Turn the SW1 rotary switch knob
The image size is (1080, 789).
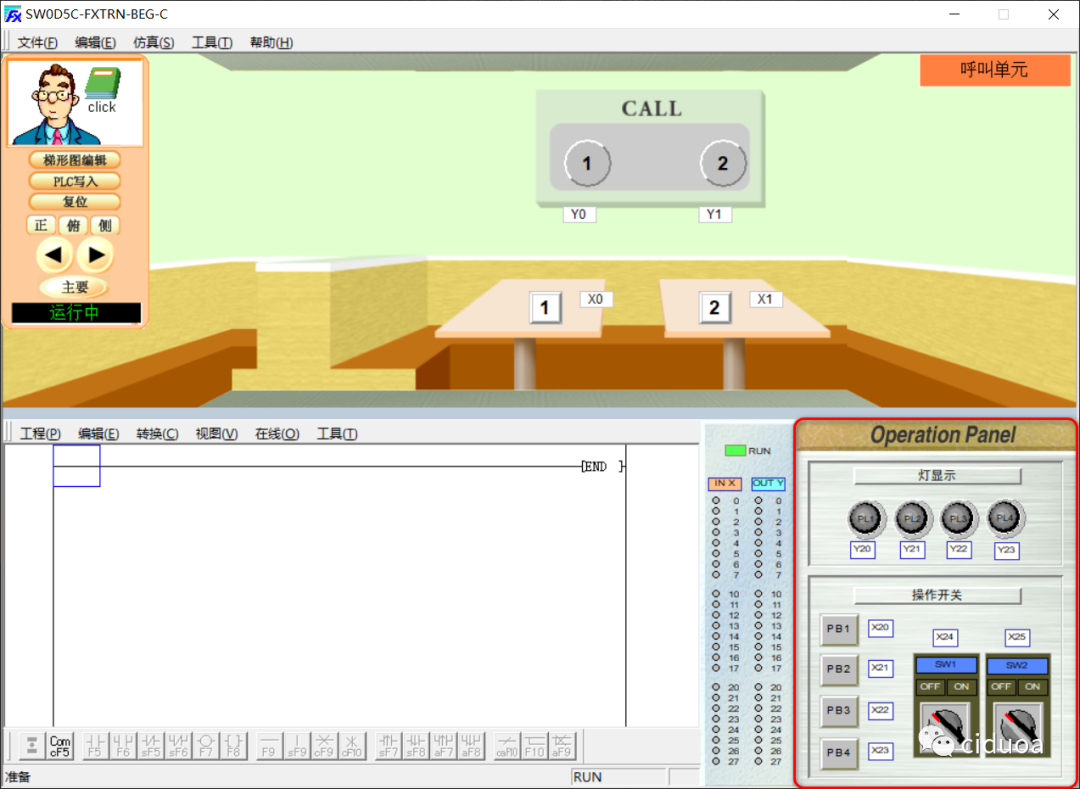[x=945, y=725]
